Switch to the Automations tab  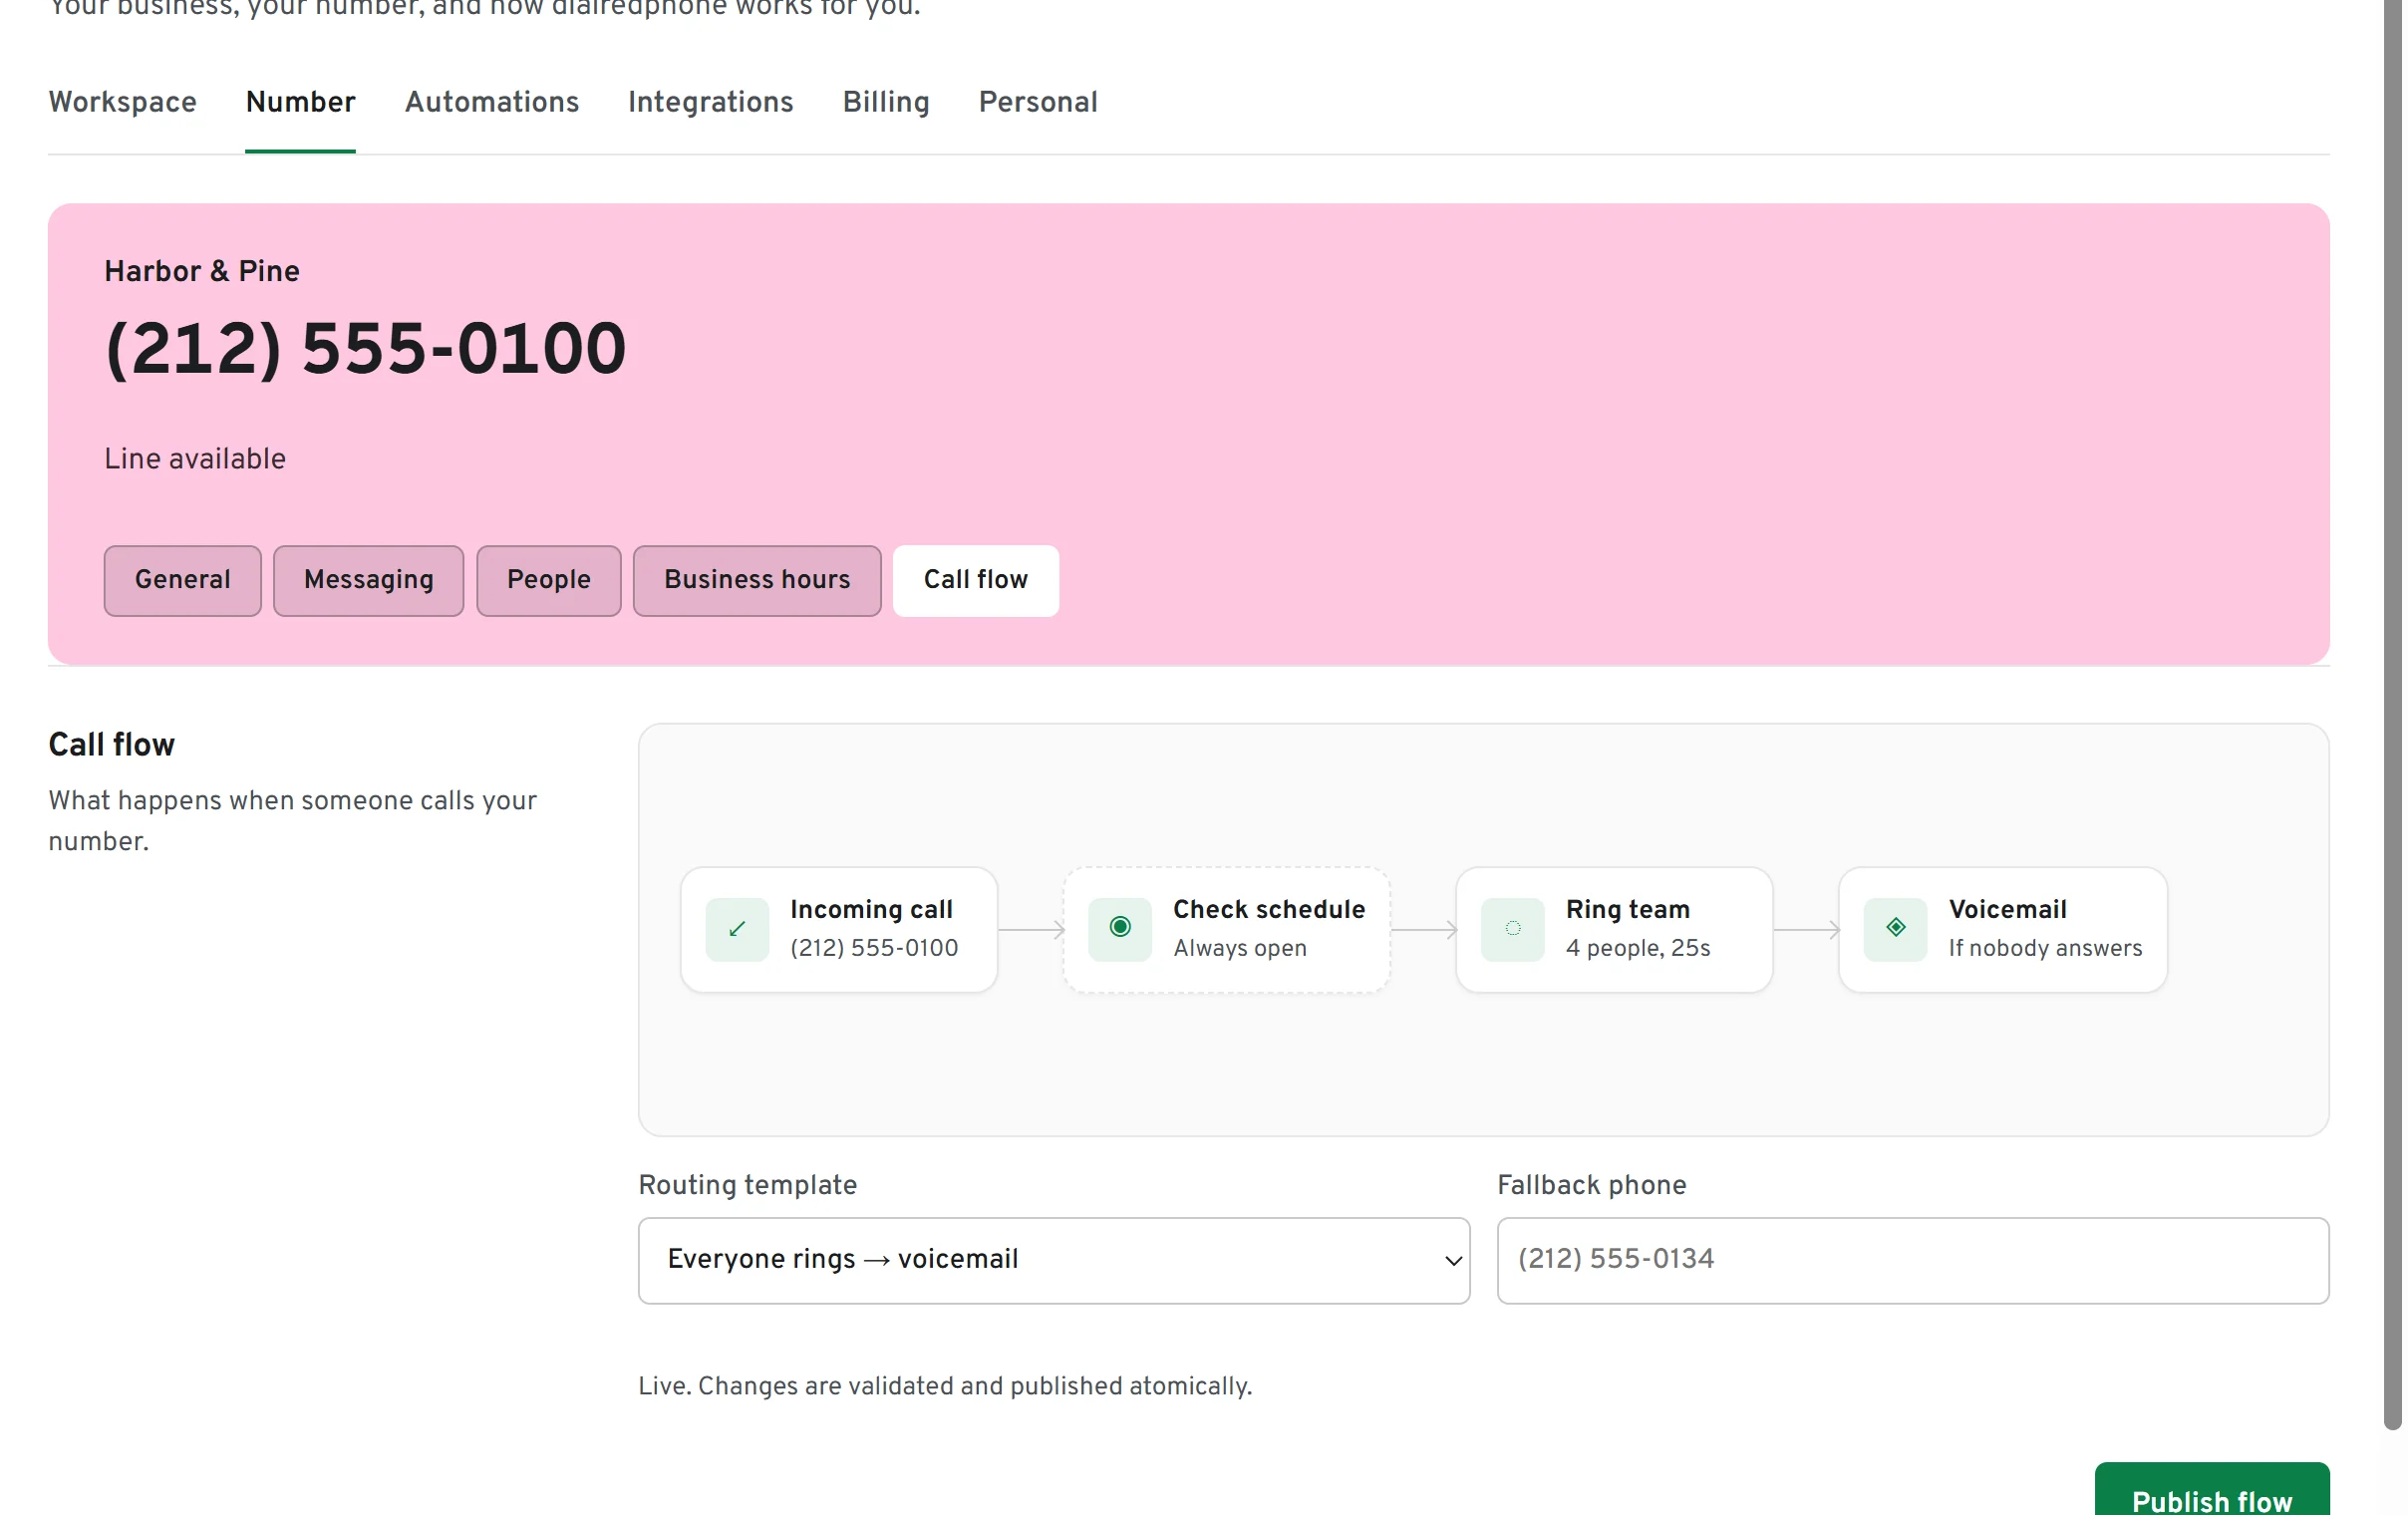493,103
